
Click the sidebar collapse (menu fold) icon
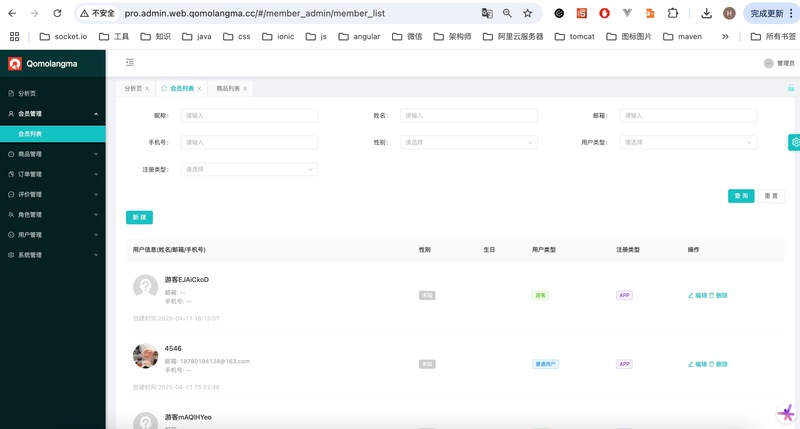point(130,62)
